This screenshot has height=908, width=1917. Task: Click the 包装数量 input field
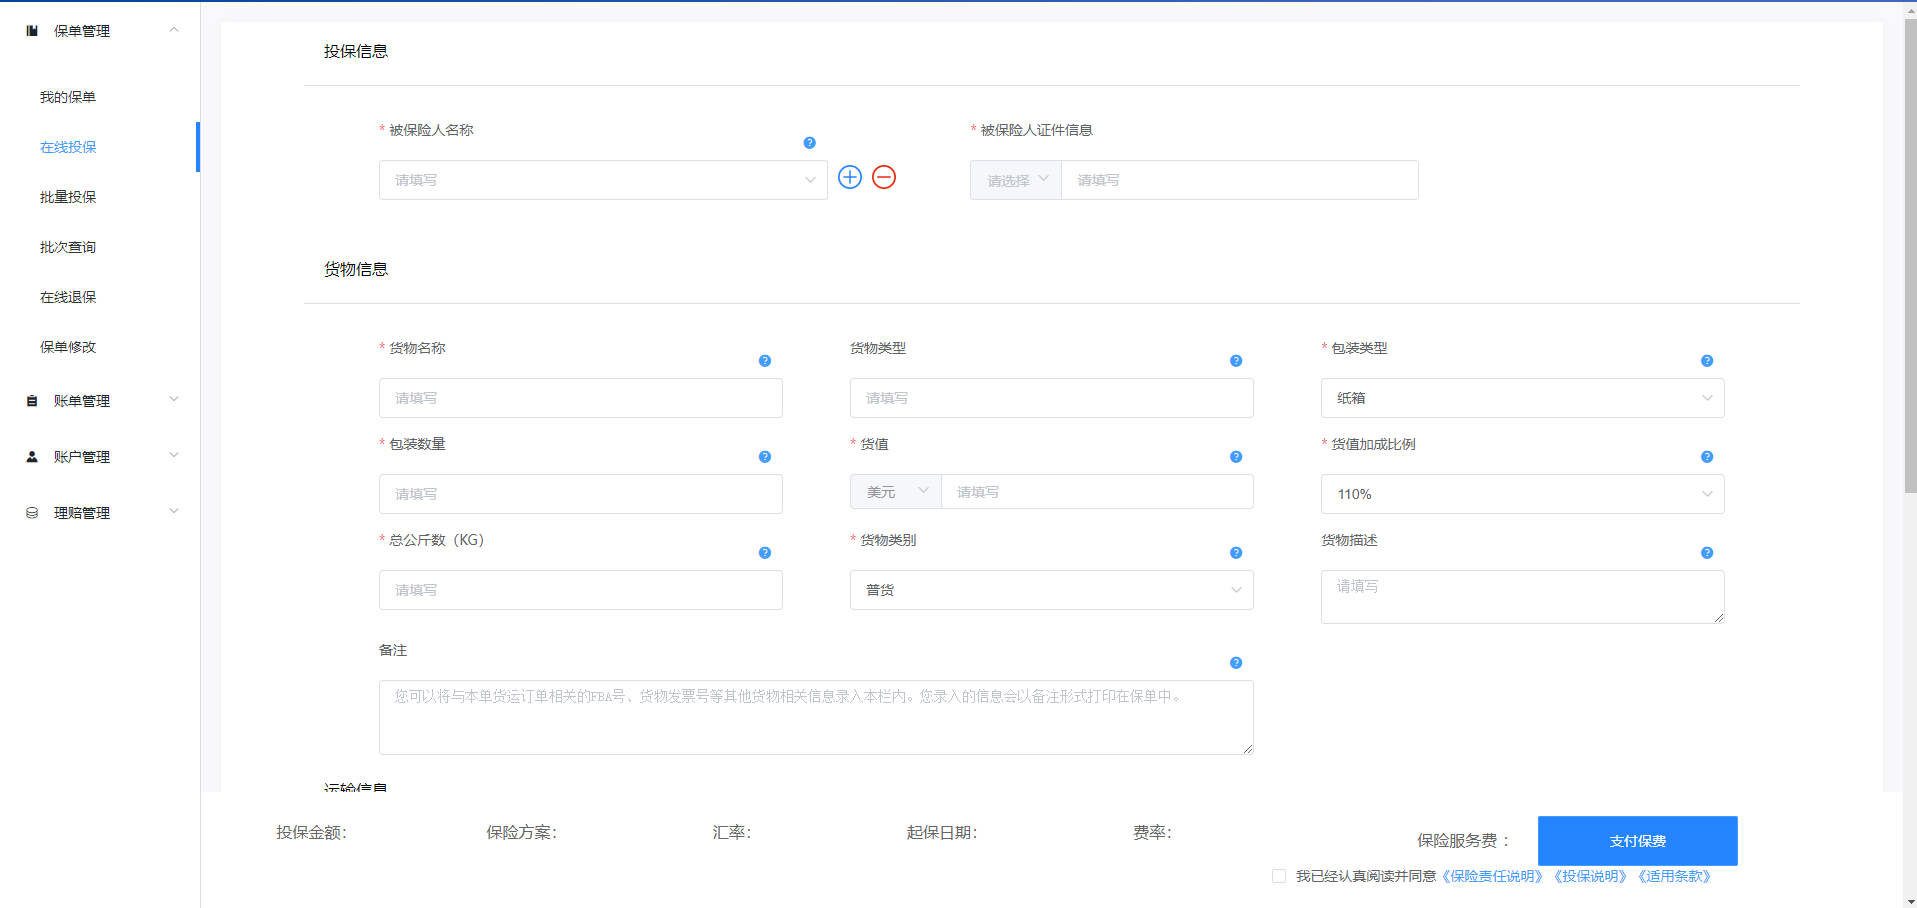click(580, 494)
